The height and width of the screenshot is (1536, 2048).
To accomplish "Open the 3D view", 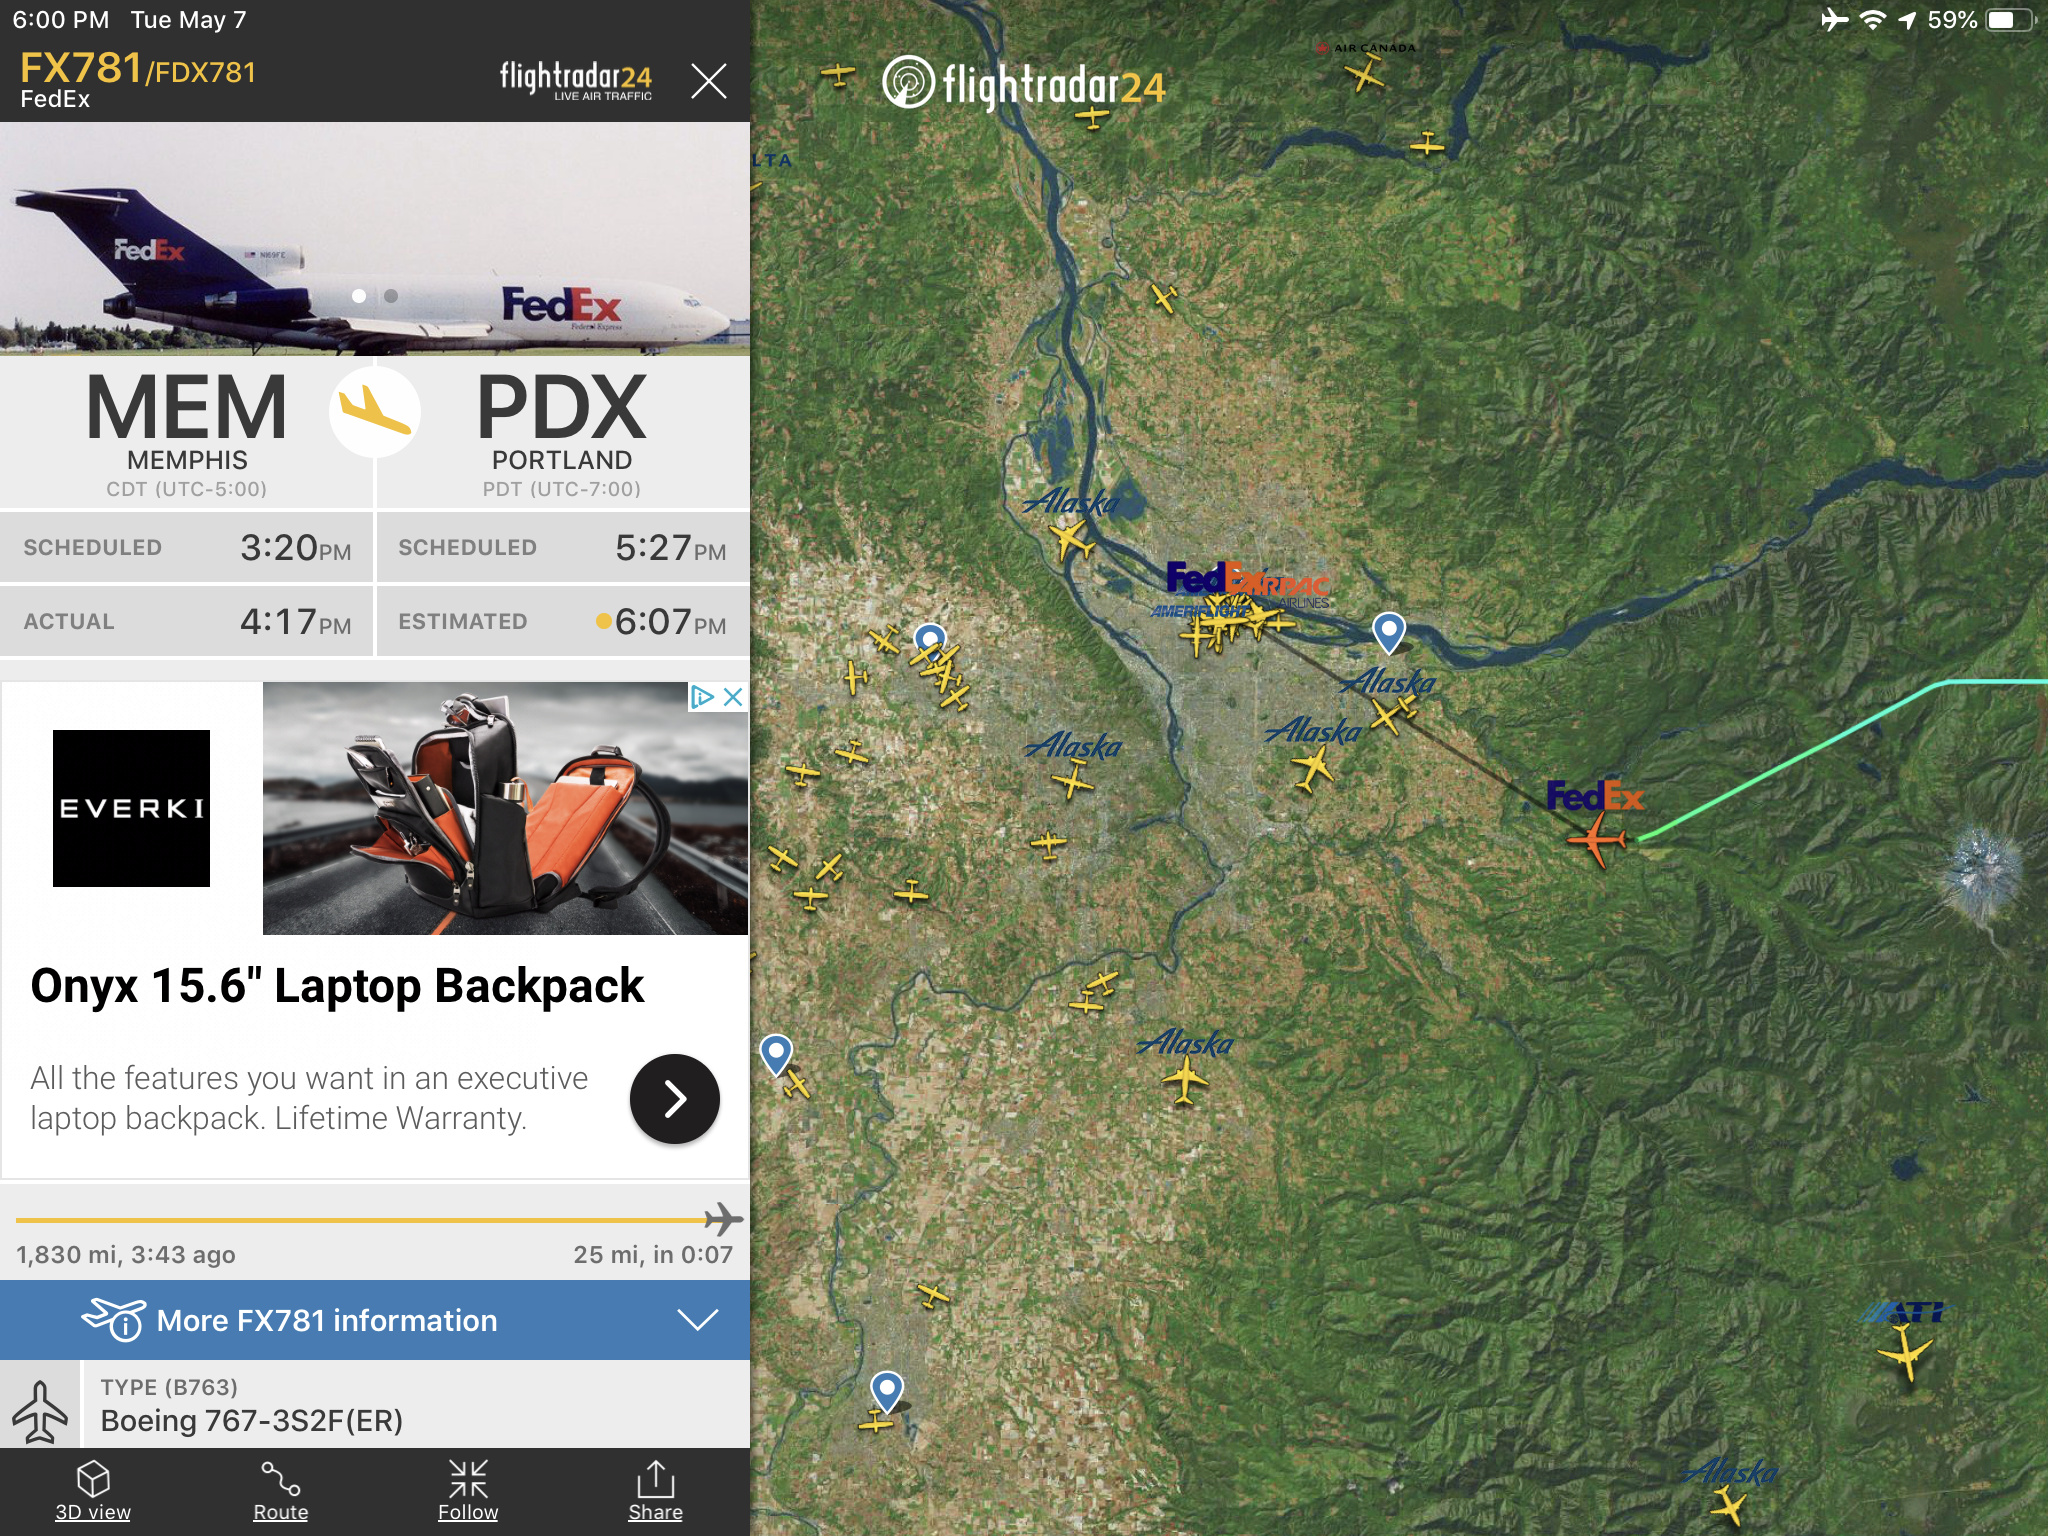I will [x=93, y=1491].
